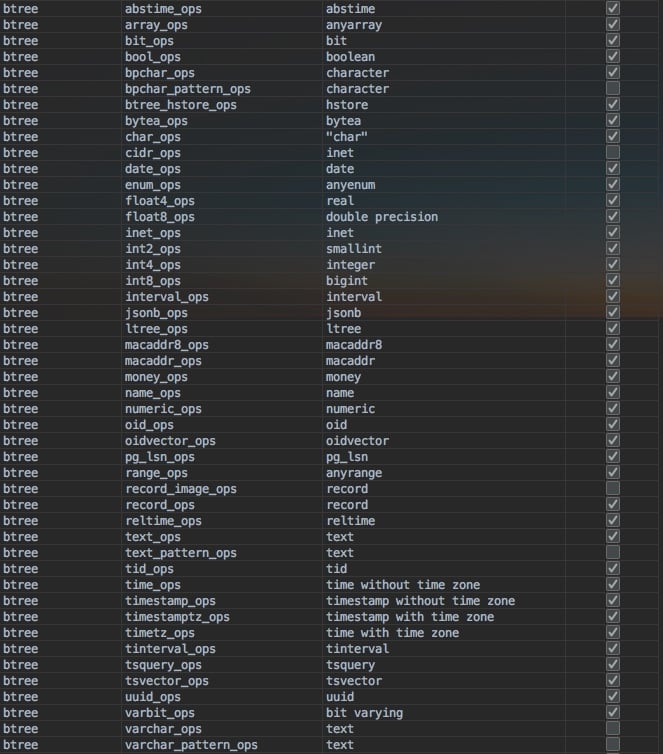
Task: Select the "timestamp without time zone" cell
Action: [420, 601]
